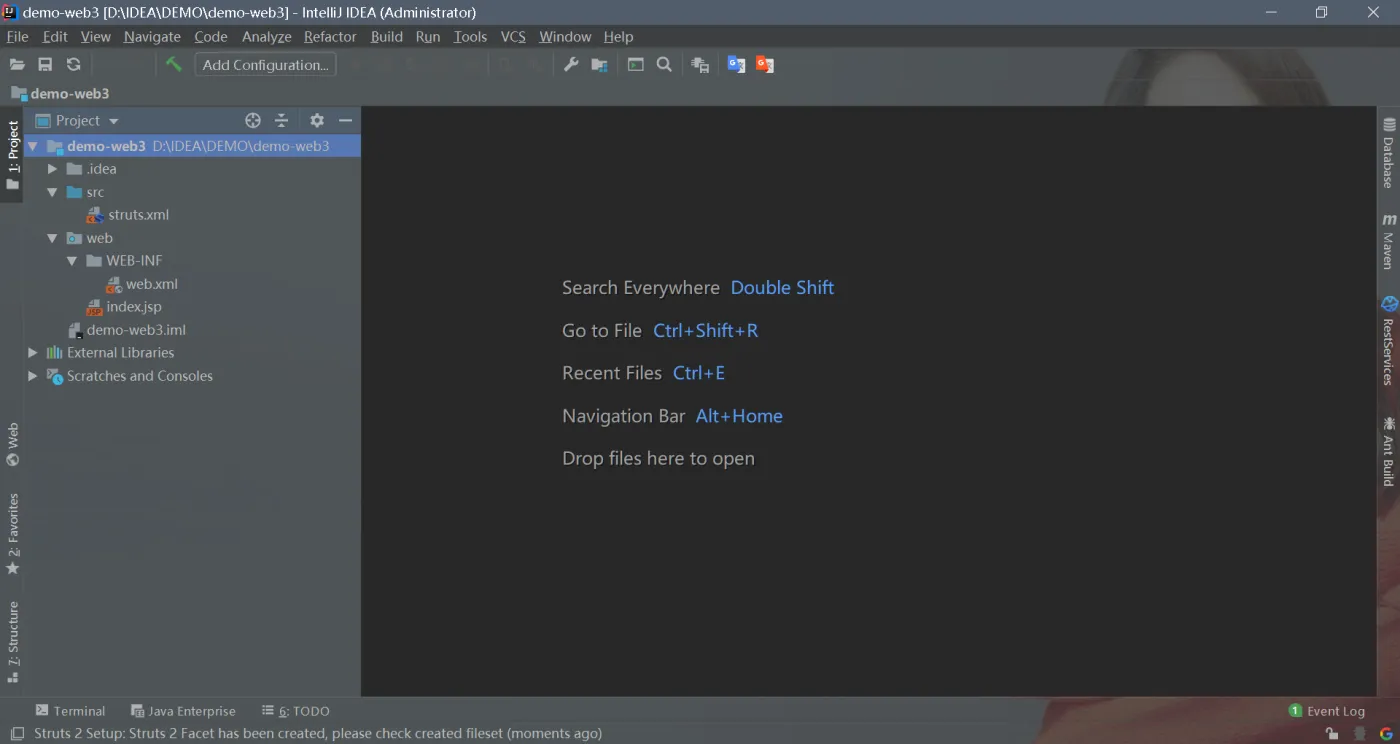The image size is (1400, 744).
Task: Open the Project Structure toolbar icon
Action: [x=599, y=65]
